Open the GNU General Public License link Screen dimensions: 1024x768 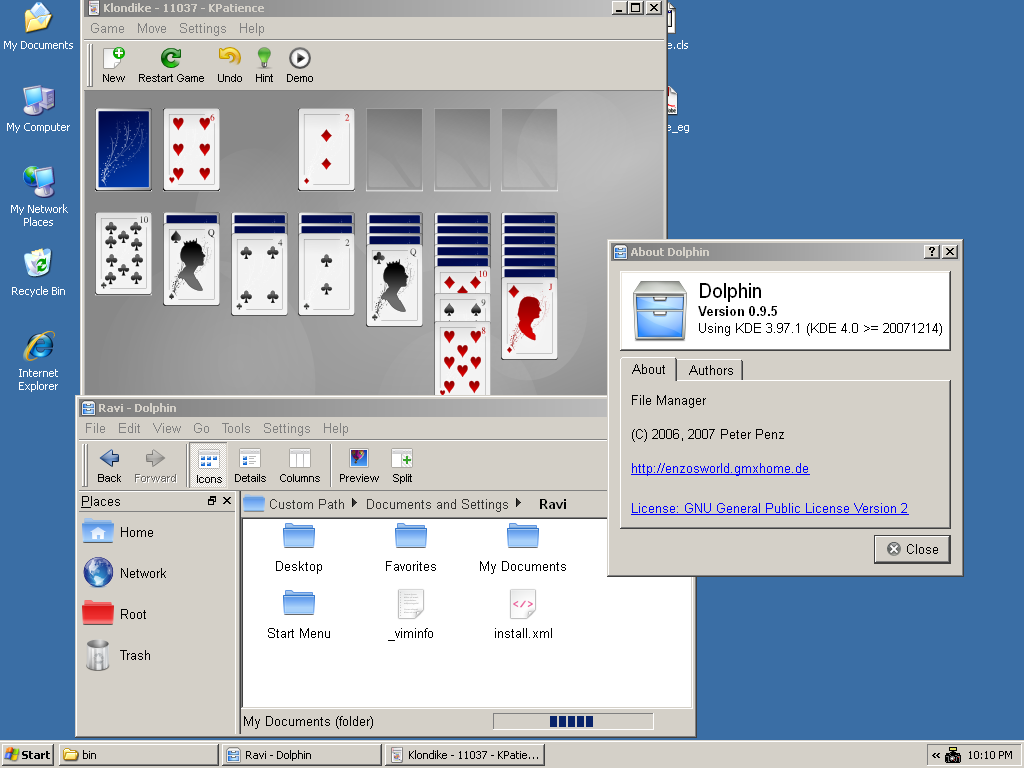click(x=769, y=508)
